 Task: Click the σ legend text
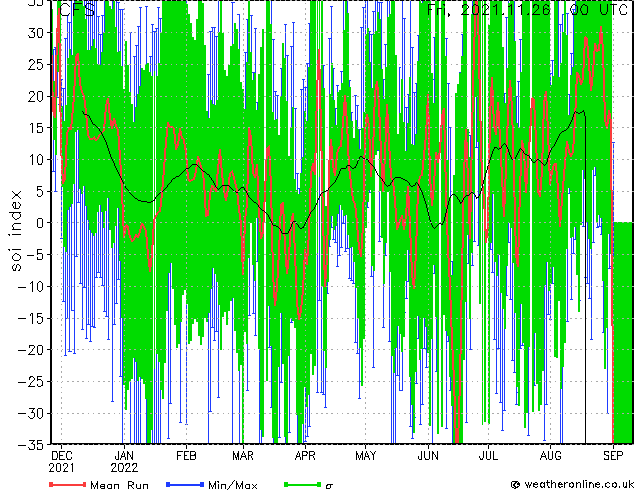pos(329,486)
